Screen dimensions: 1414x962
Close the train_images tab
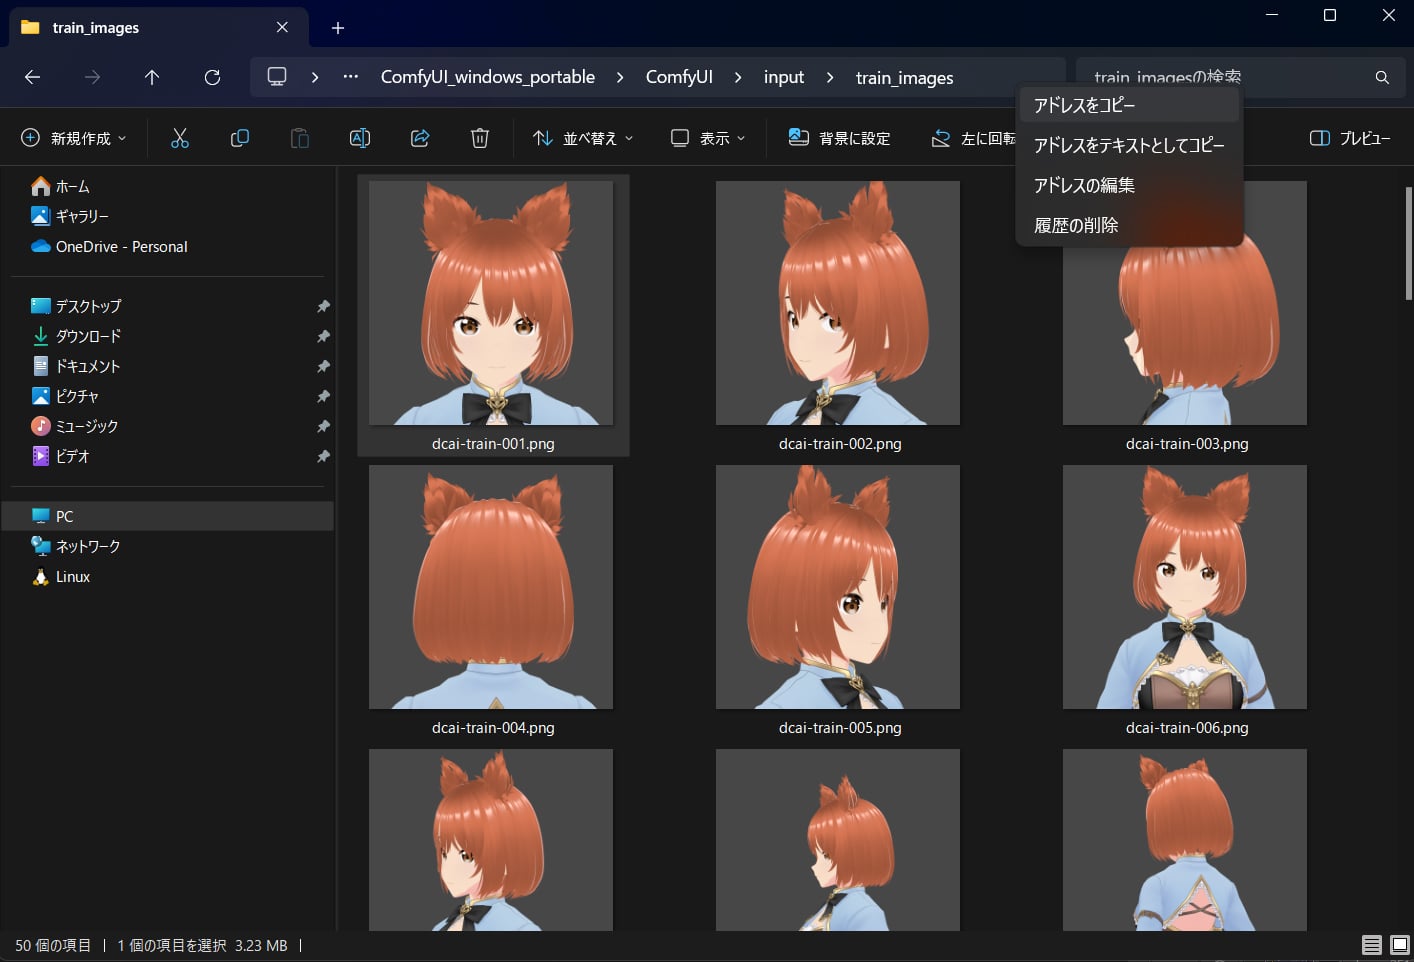click(282, 27)
